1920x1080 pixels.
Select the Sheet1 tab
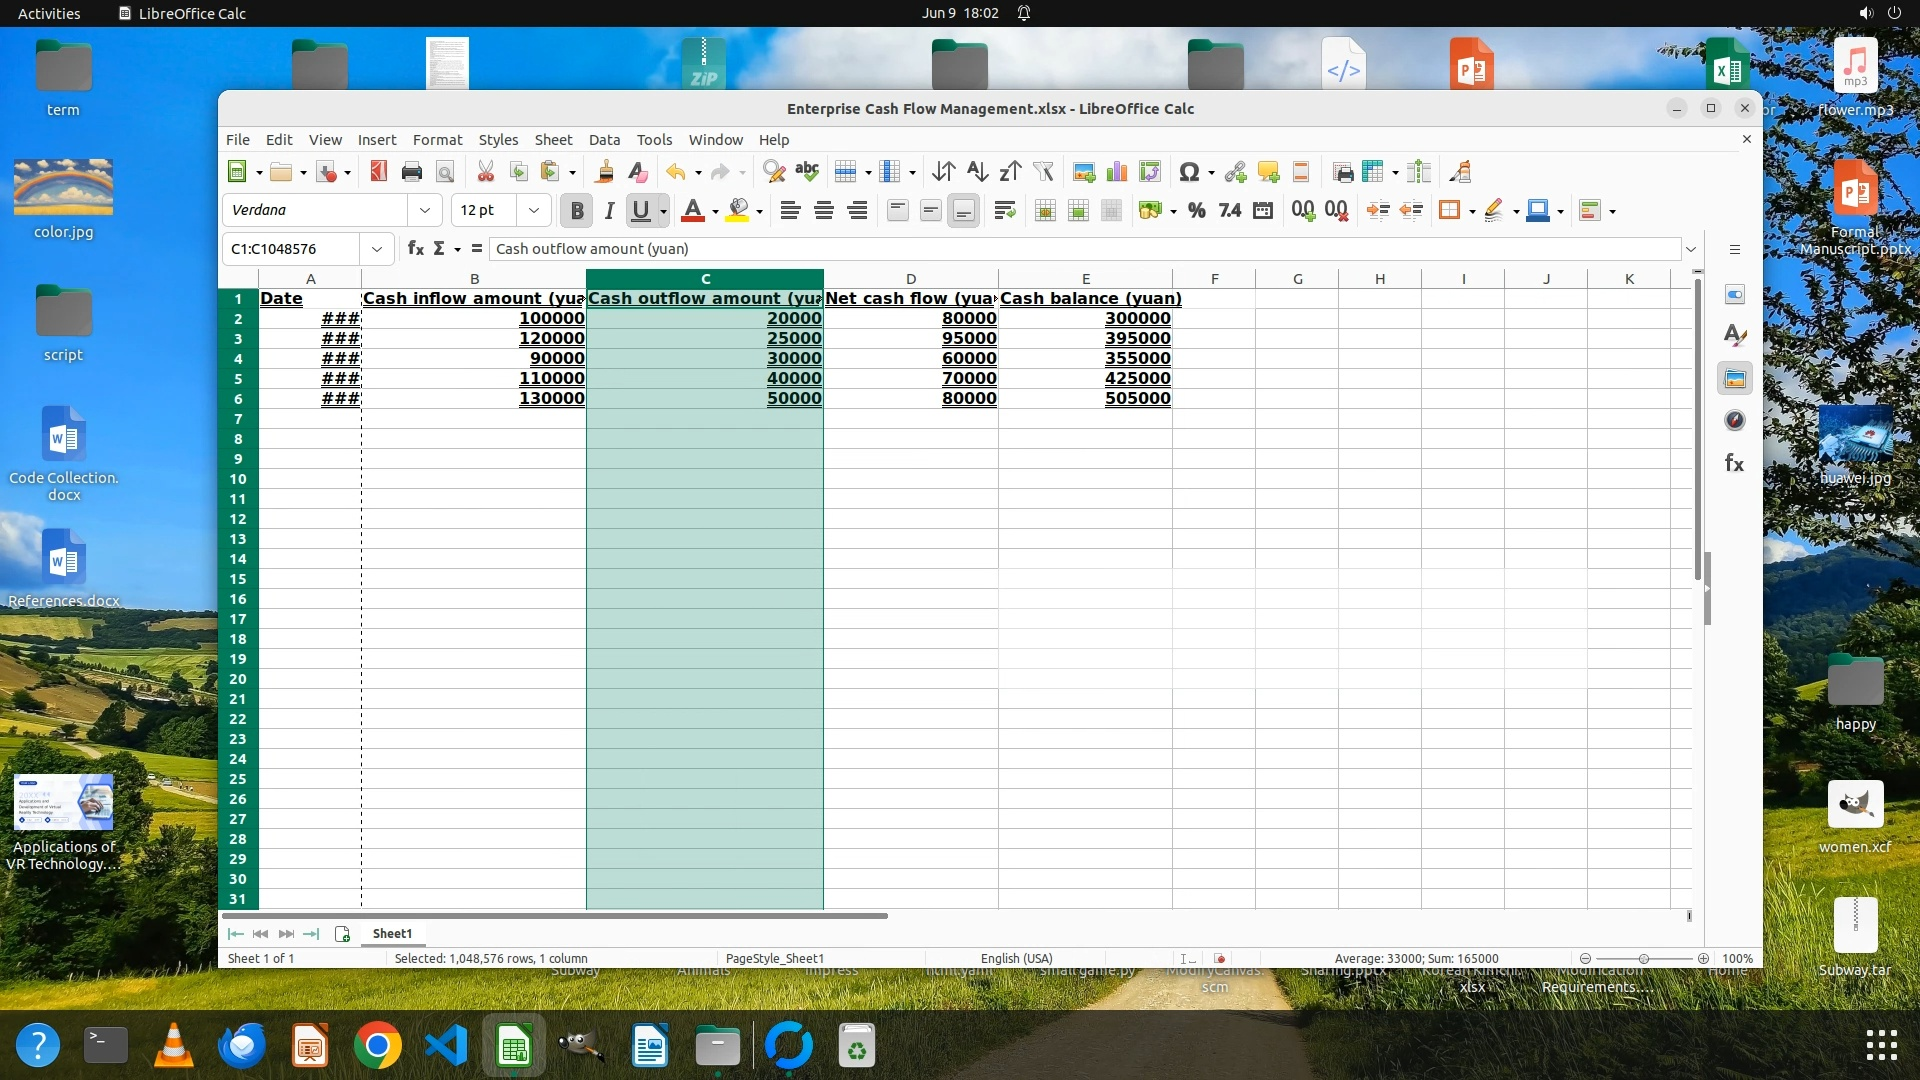(392, 933)
